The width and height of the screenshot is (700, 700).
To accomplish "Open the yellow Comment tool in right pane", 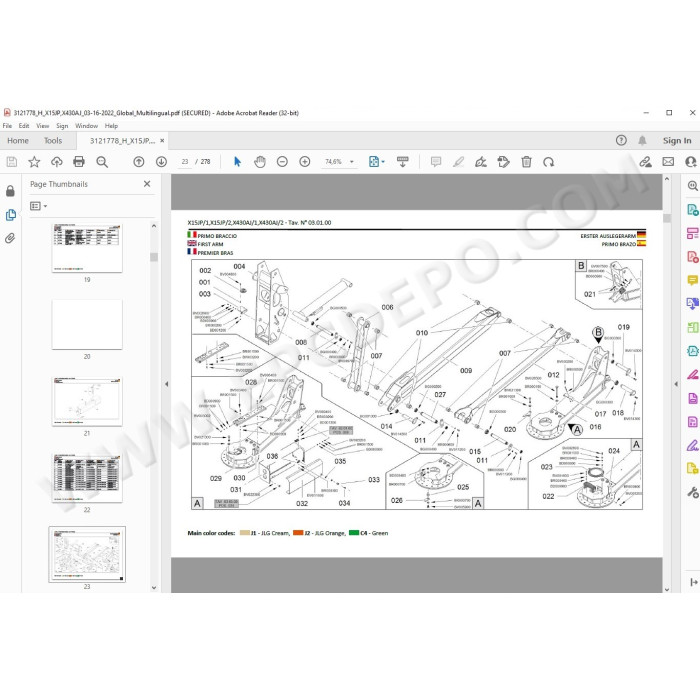I will point(692,280).
